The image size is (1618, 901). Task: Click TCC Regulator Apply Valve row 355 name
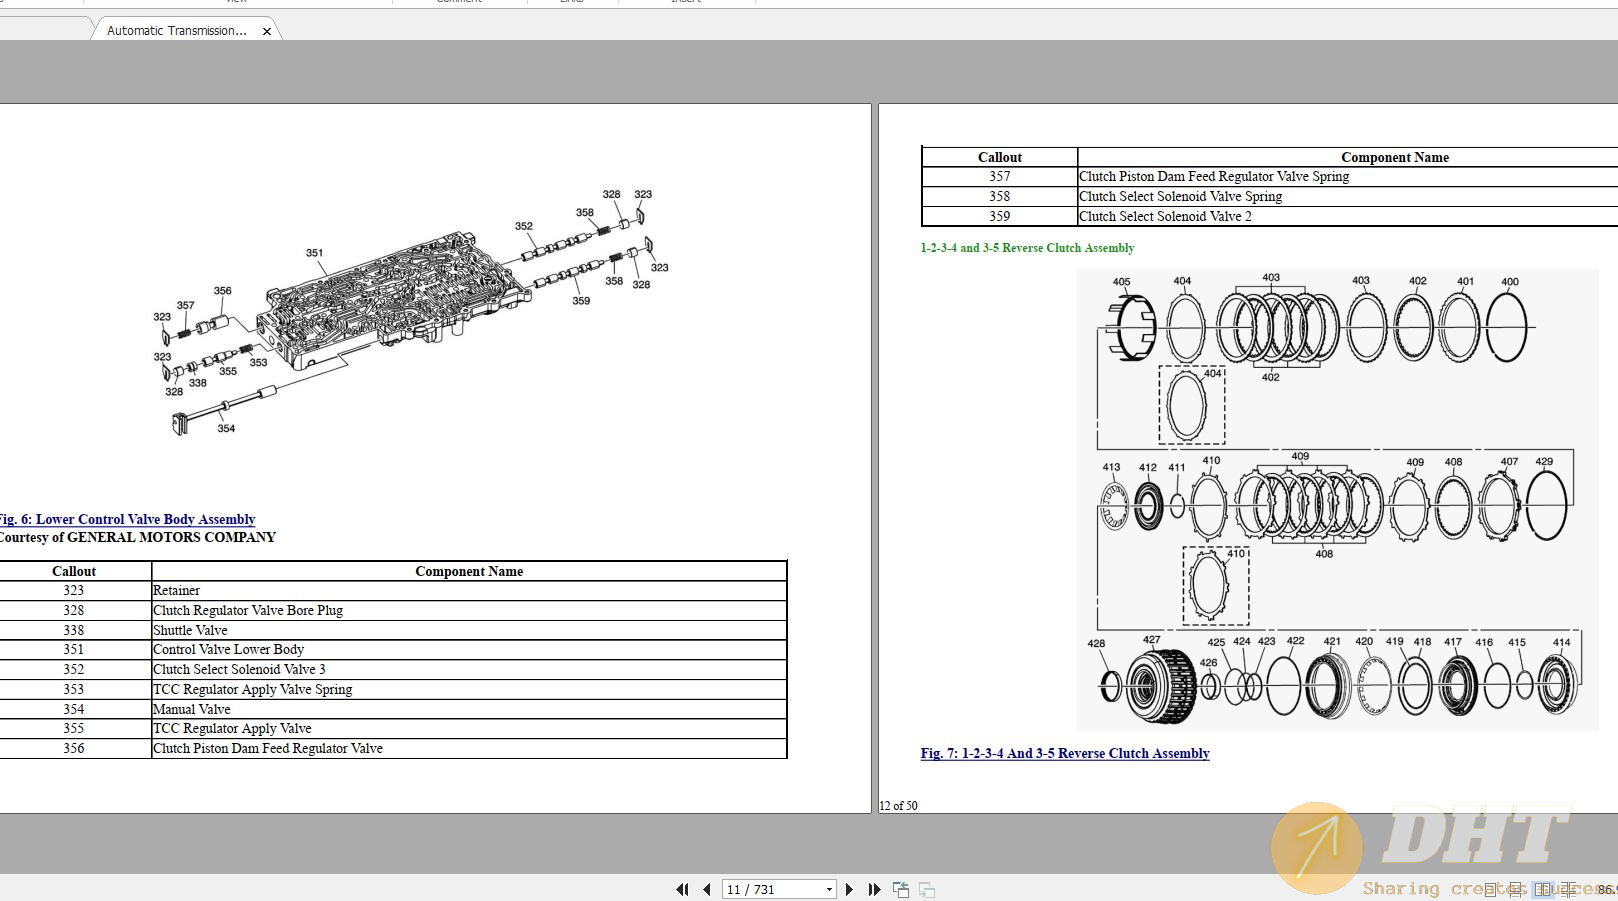click(x=469, y=728)
